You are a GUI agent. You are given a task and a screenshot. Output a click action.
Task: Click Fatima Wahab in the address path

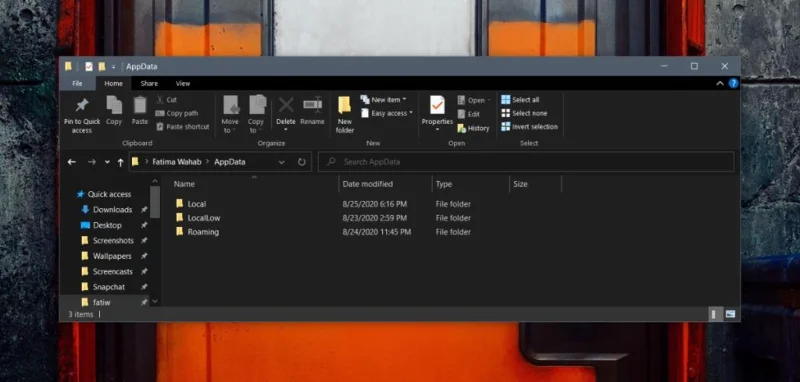(177, 162)
